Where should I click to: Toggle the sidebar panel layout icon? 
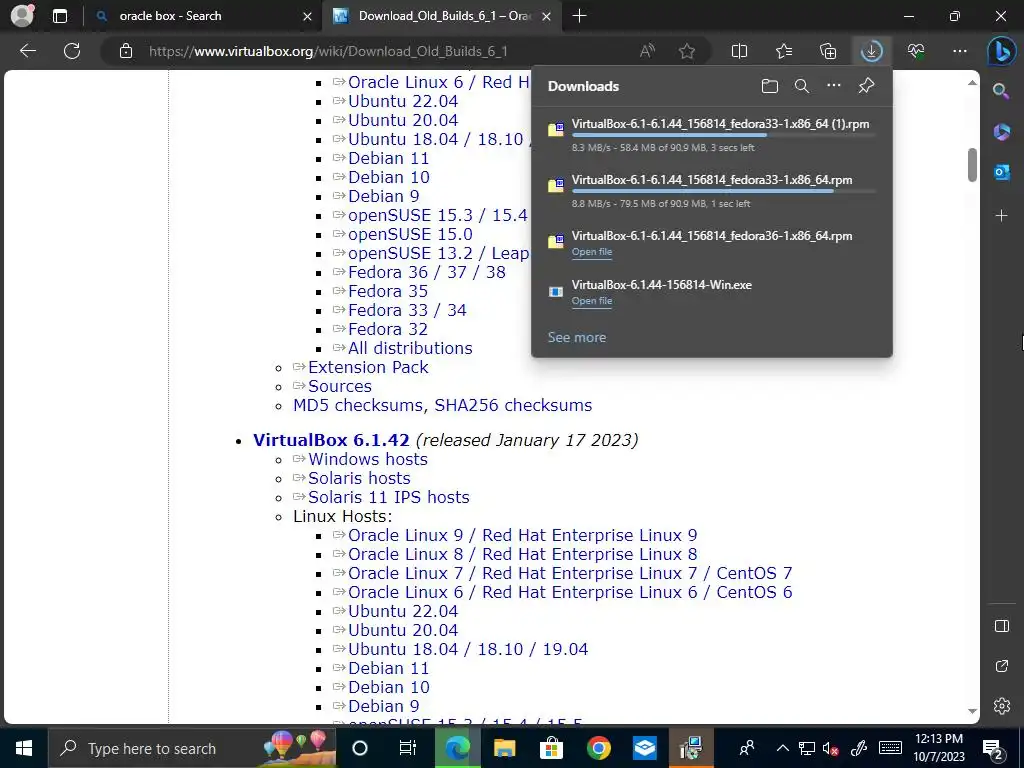tap(1001, 626)
